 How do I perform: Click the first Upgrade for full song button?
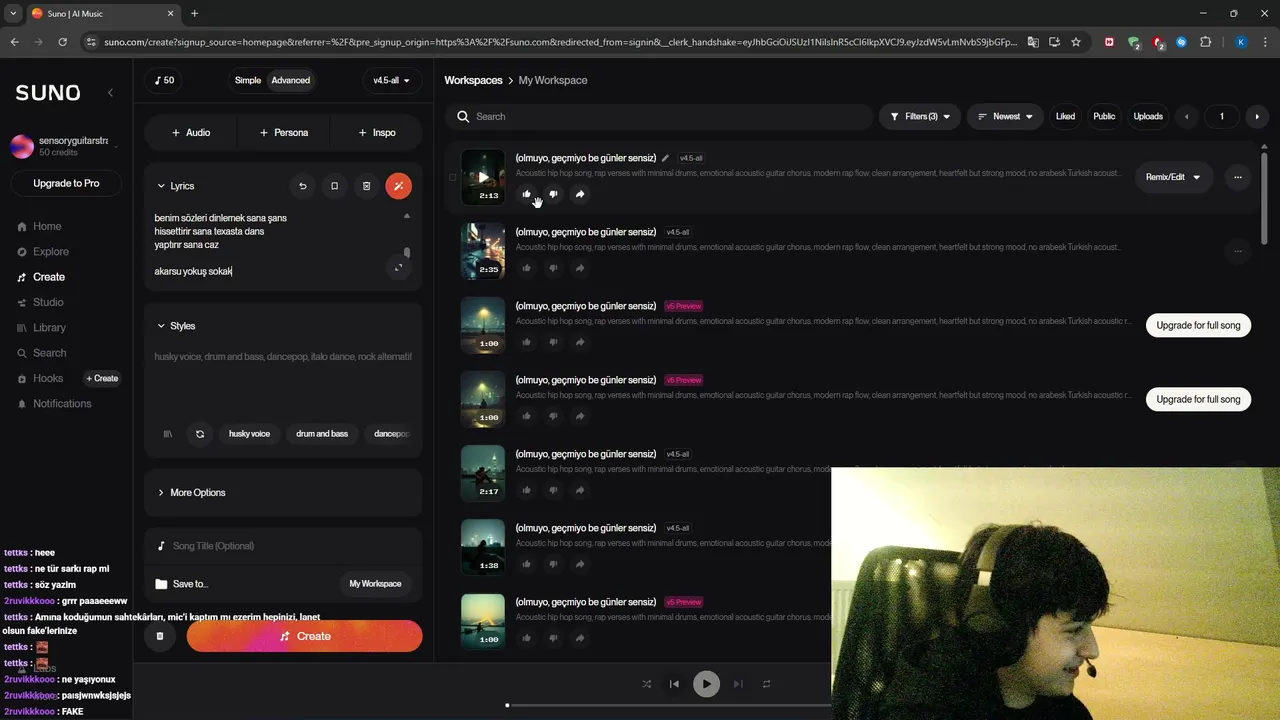pos(1198,325)
